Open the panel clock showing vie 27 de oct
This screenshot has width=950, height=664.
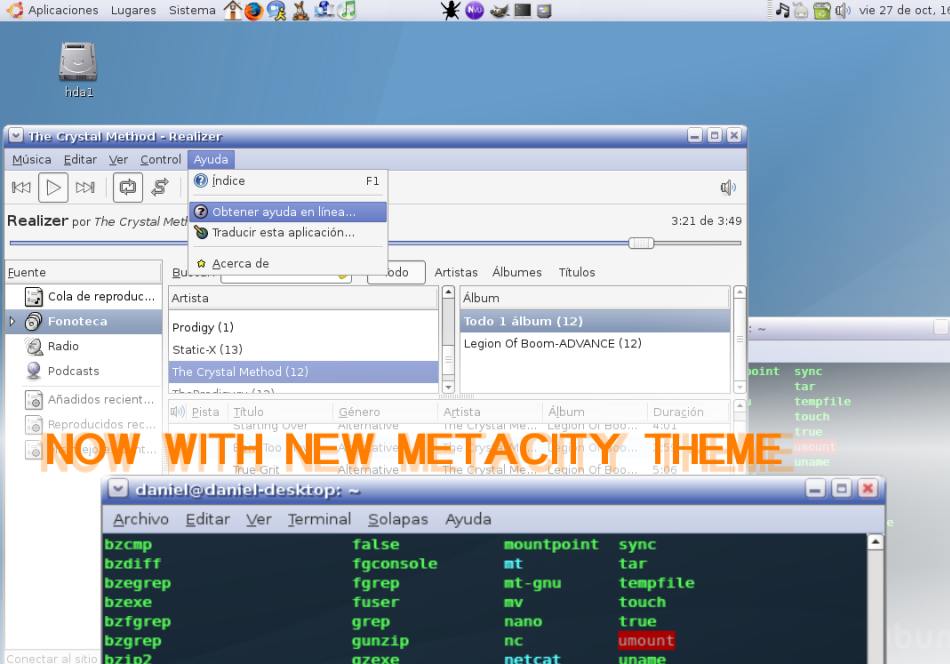[x=903, y=10]
